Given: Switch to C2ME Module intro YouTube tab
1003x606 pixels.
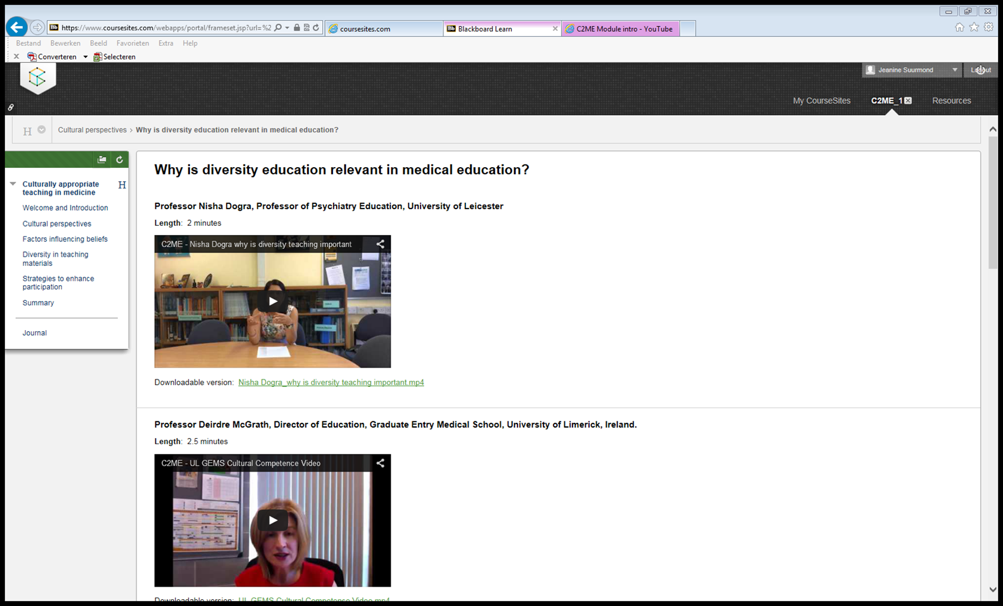Looking at the screenshot, I should point(622,29).
